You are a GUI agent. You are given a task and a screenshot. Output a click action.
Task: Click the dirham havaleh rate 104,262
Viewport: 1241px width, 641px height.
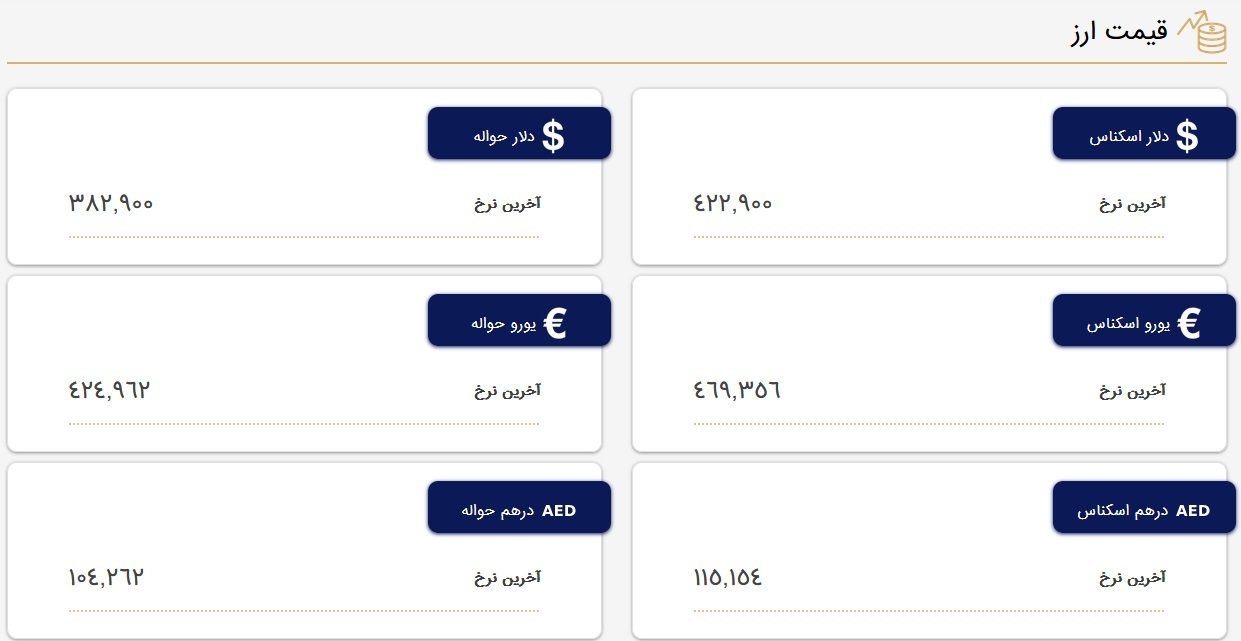(x=107, y=577)
